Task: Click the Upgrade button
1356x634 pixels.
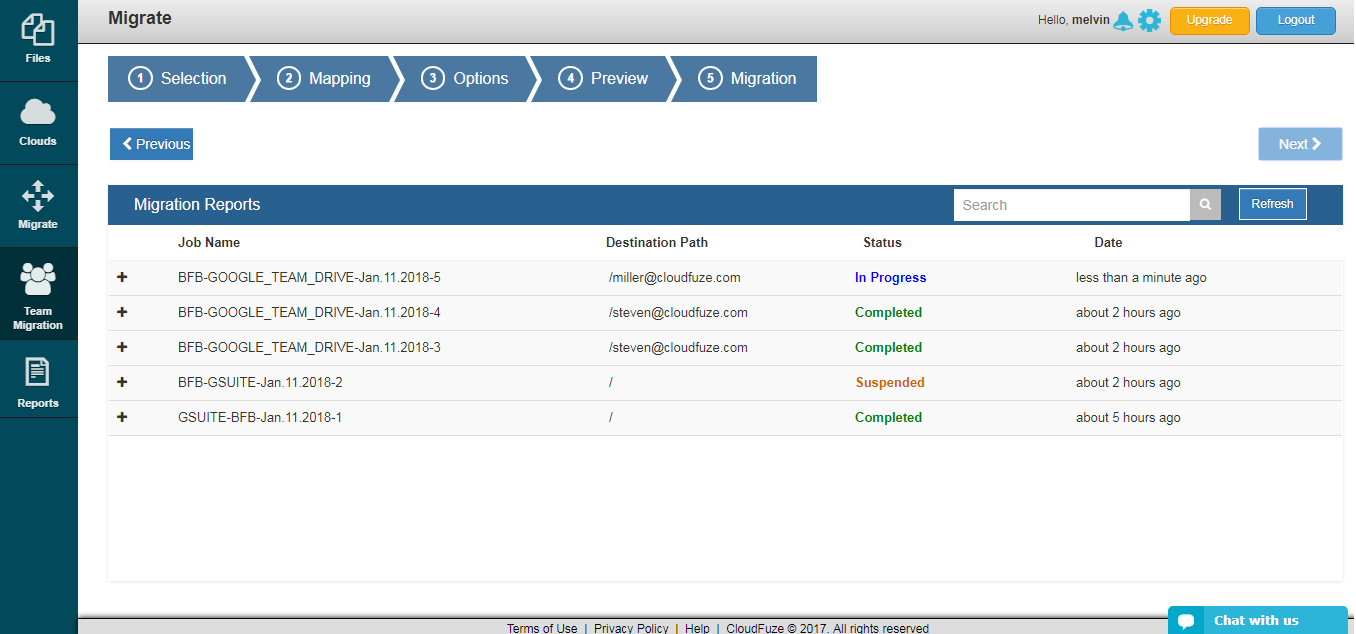Action: (1210, 20)
